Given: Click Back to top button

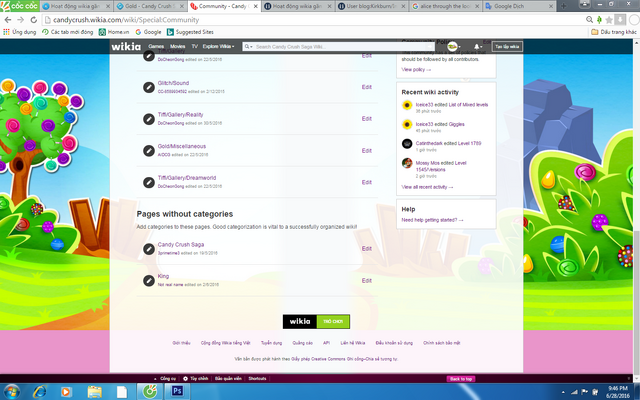Looking at the screenshot, I should pyautogui.click(x=461, y=379).
